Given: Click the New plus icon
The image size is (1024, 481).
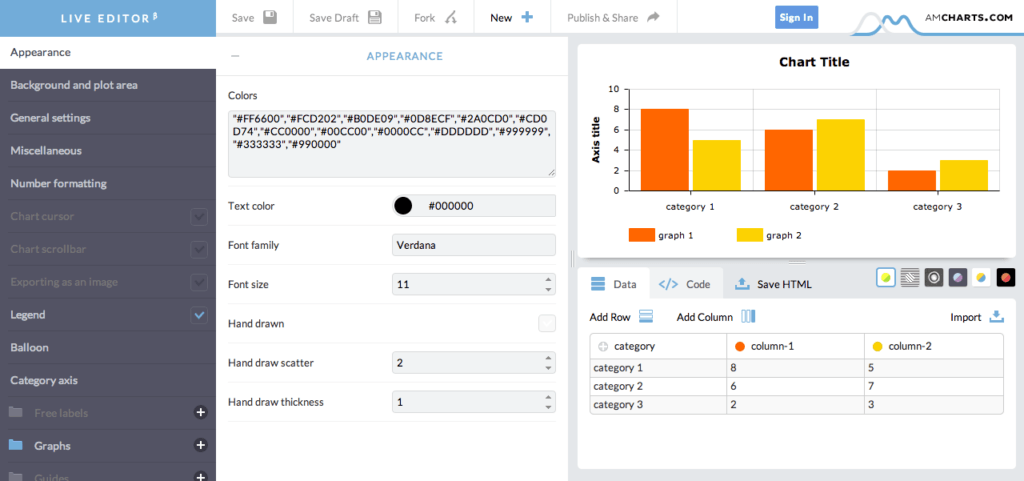Looking at the screenshot, I should (x=527, y=18).
